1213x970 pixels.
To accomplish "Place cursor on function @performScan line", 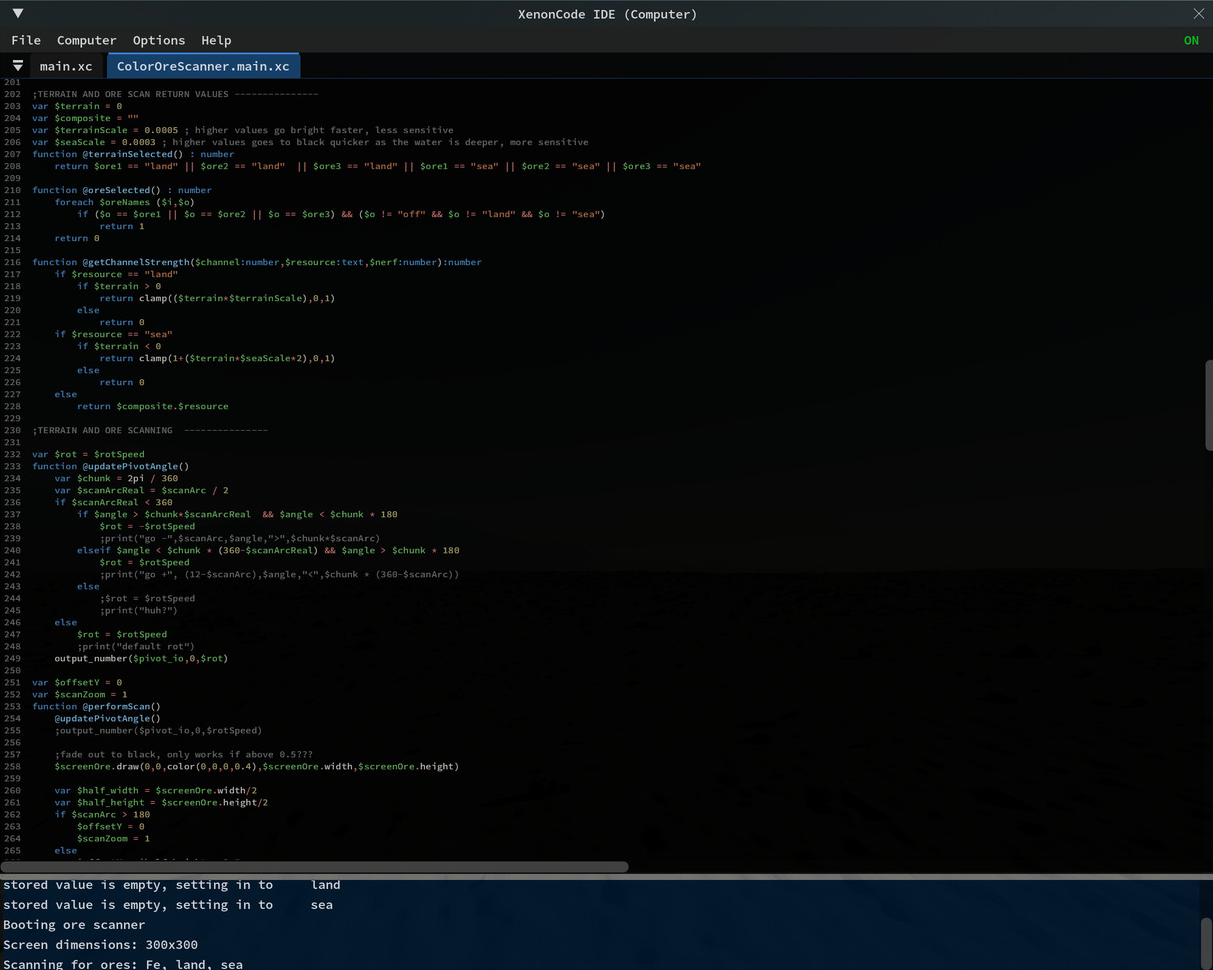I will click(x=96, y=706).
